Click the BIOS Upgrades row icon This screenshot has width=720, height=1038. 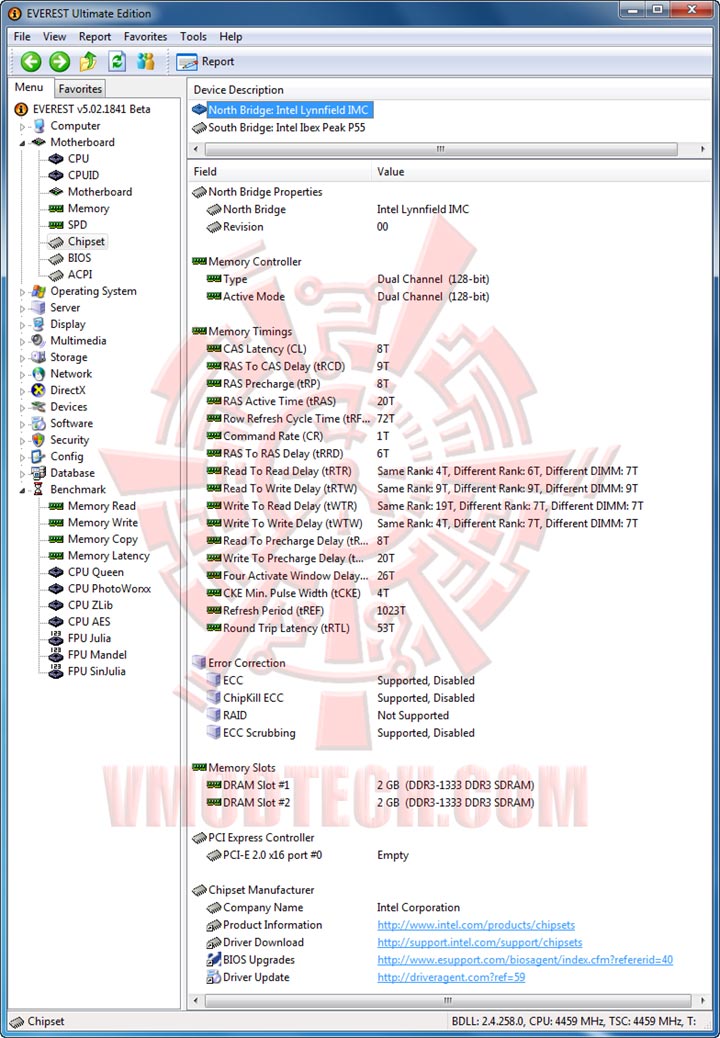tap(213, 960)
